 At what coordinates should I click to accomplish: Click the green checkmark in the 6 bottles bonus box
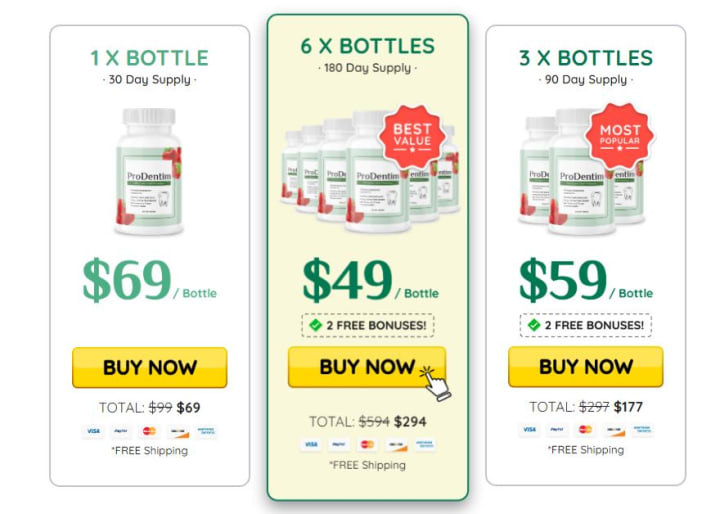315,325
